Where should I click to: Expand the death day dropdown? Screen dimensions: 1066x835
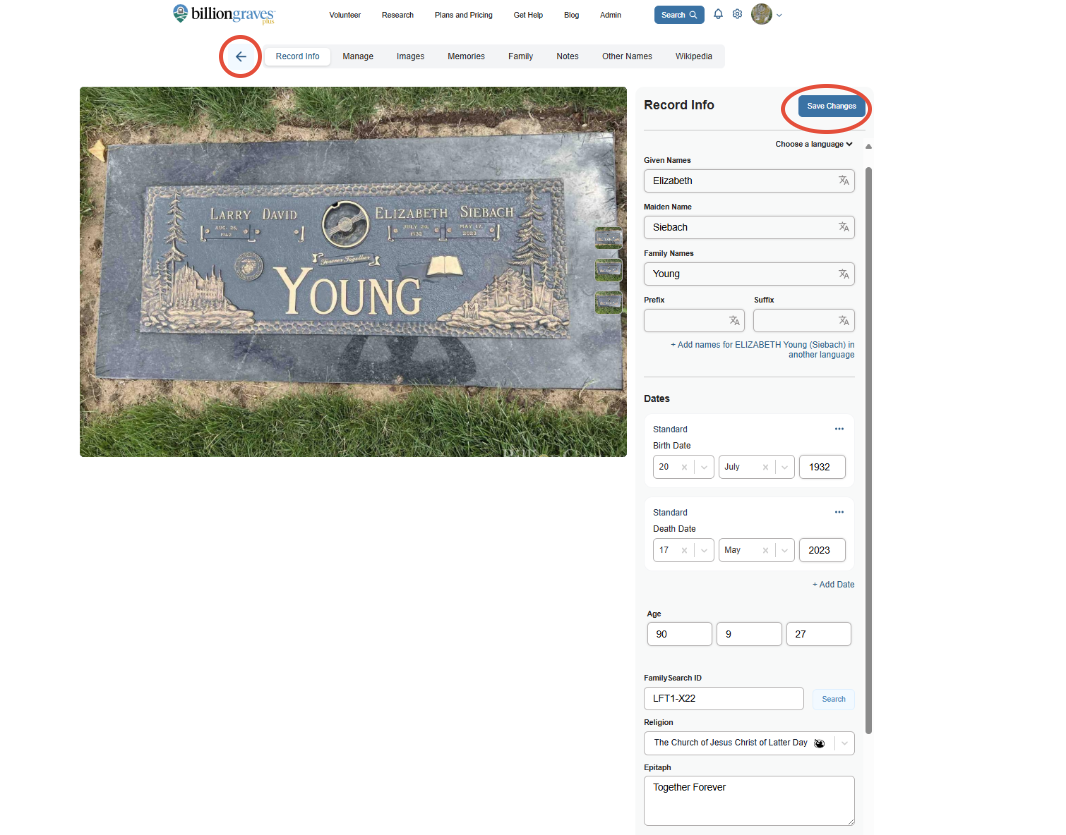[704, 550]
